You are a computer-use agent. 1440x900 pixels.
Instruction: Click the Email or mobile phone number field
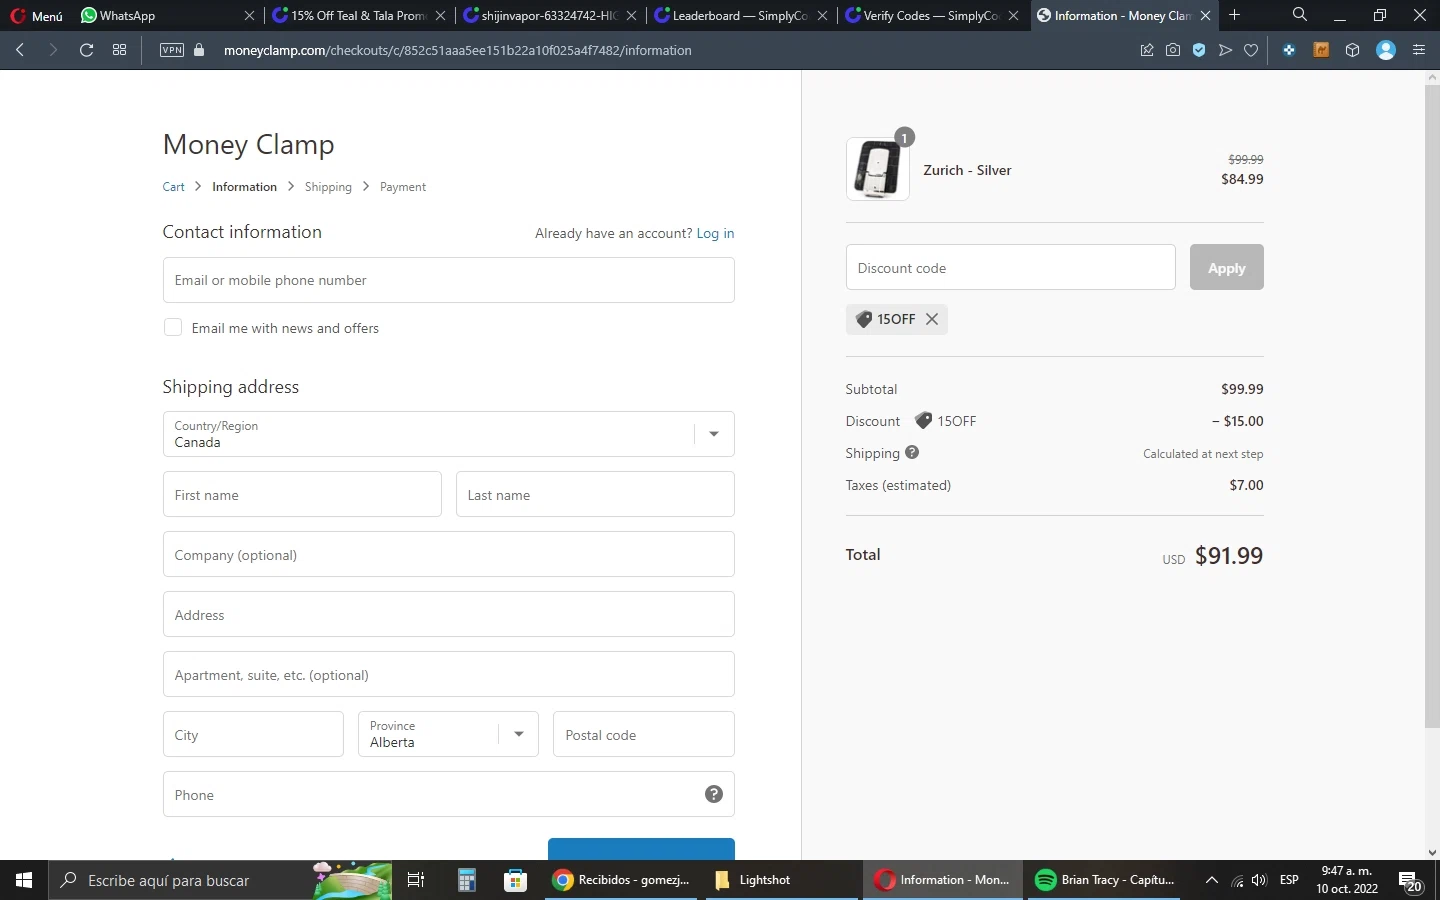(x=448, y=280)
